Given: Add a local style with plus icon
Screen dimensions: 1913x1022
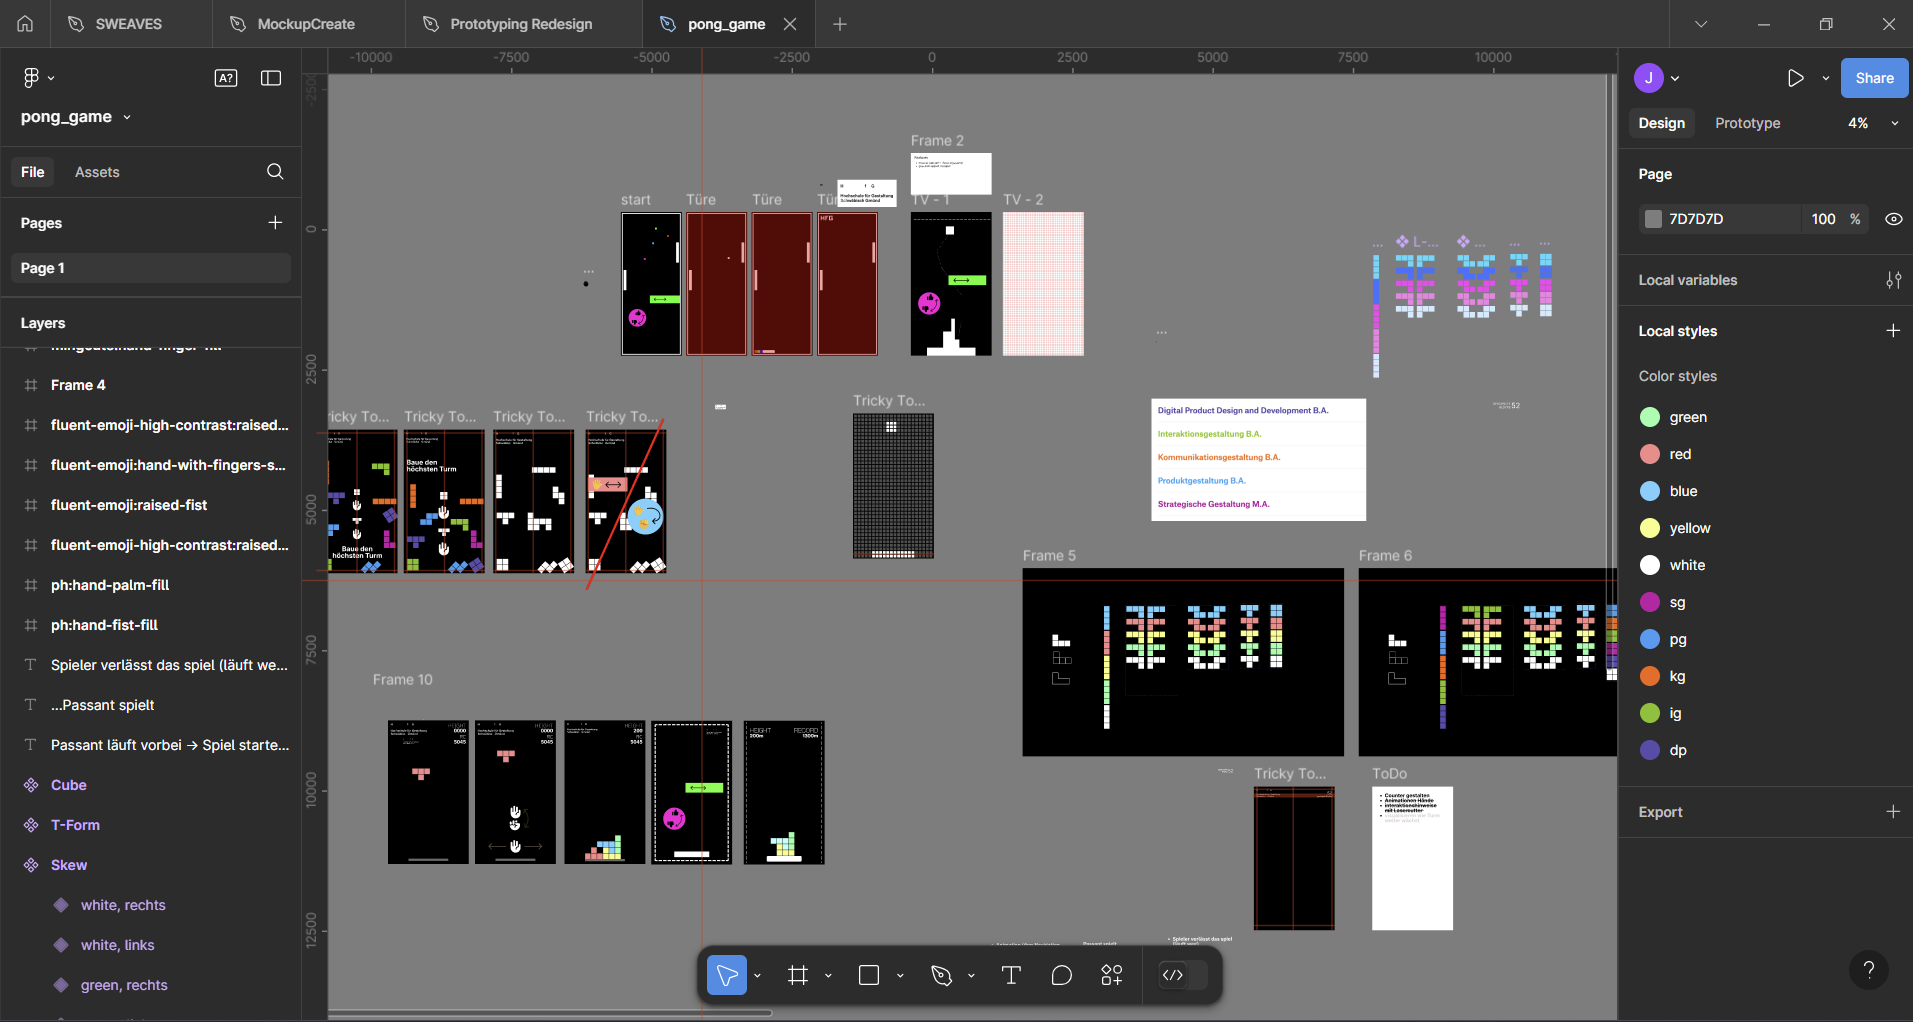Looking at the screenshot, I should 1893,331.
